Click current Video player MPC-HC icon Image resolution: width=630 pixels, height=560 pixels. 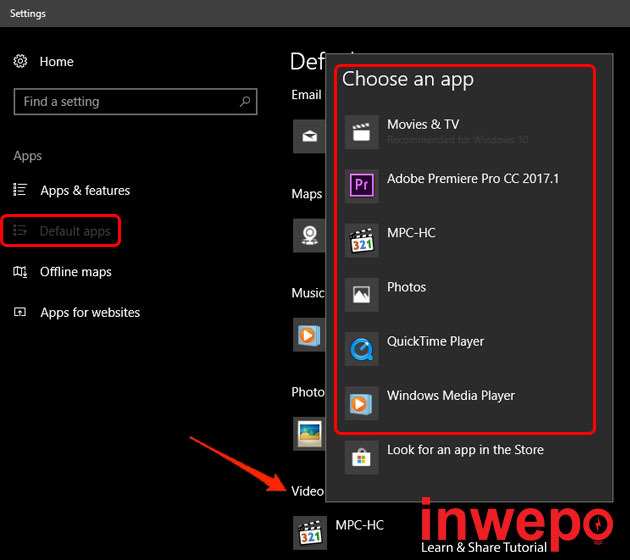click(x=310, y=533)
